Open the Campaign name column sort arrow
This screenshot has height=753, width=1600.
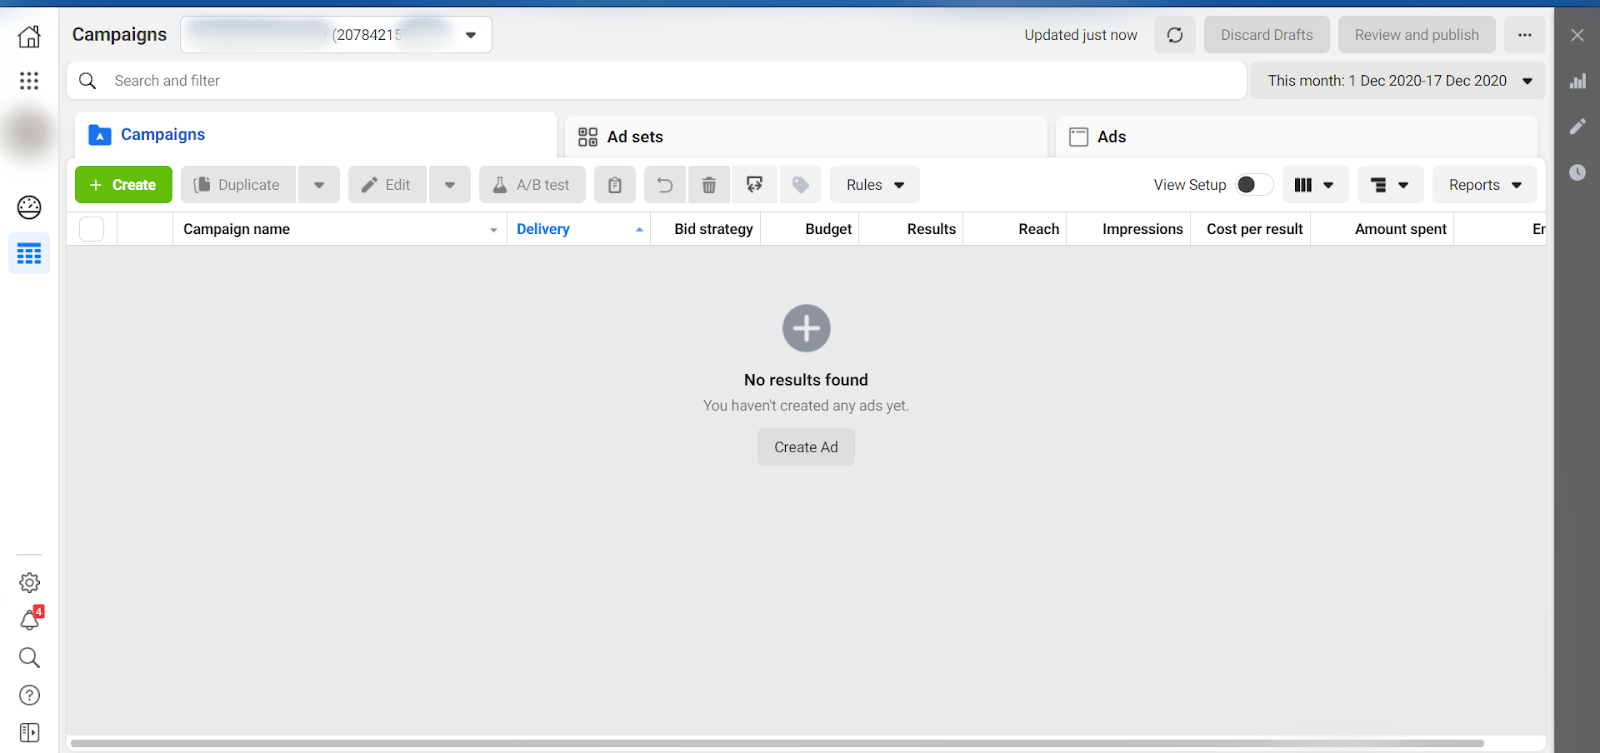[493, 230]
